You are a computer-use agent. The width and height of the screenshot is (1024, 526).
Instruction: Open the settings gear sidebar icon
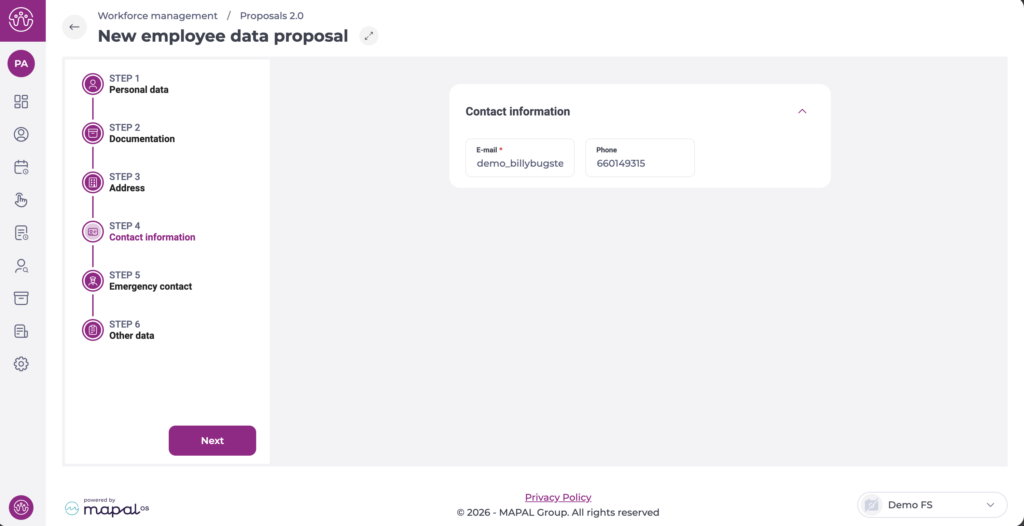point(21,364)
